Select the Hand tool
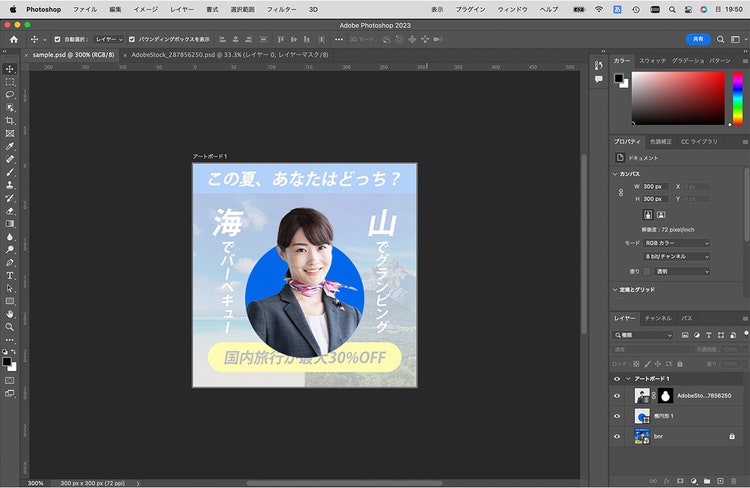 pos(10,314)
